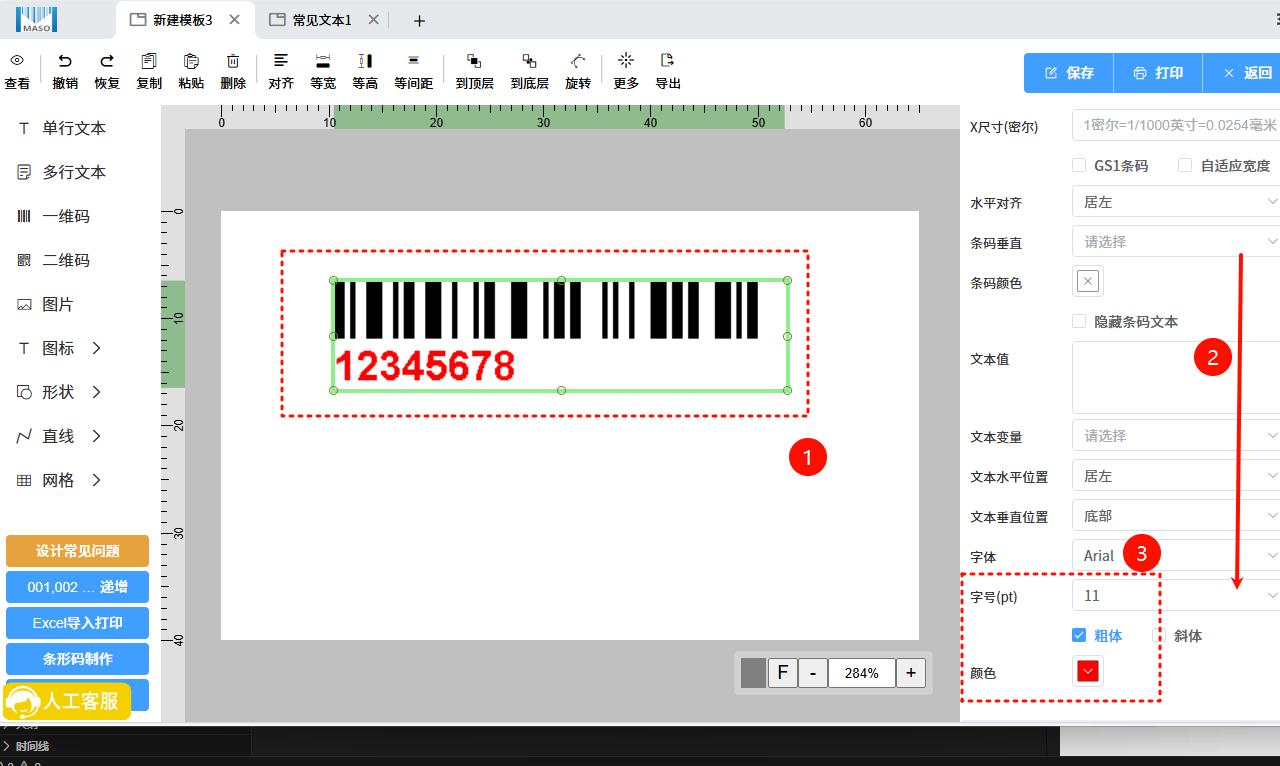Expand the Shapes (形状) submenu

pos(60,392)
